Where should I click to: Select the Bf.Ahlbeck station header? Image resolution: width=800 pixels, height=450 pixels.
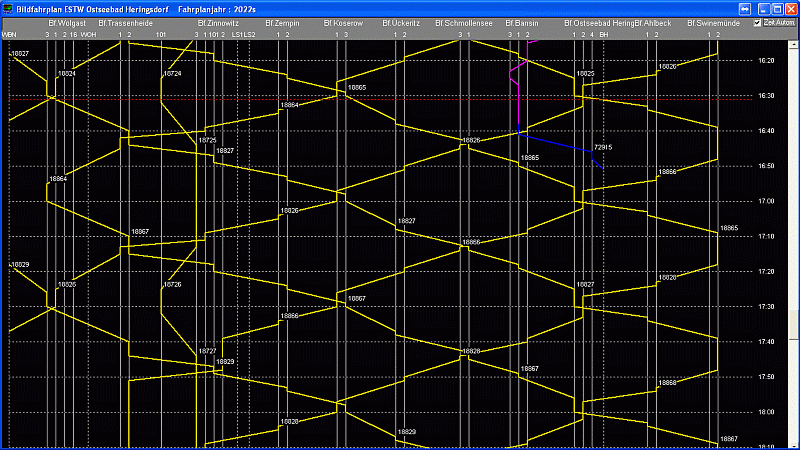[653, 23]
